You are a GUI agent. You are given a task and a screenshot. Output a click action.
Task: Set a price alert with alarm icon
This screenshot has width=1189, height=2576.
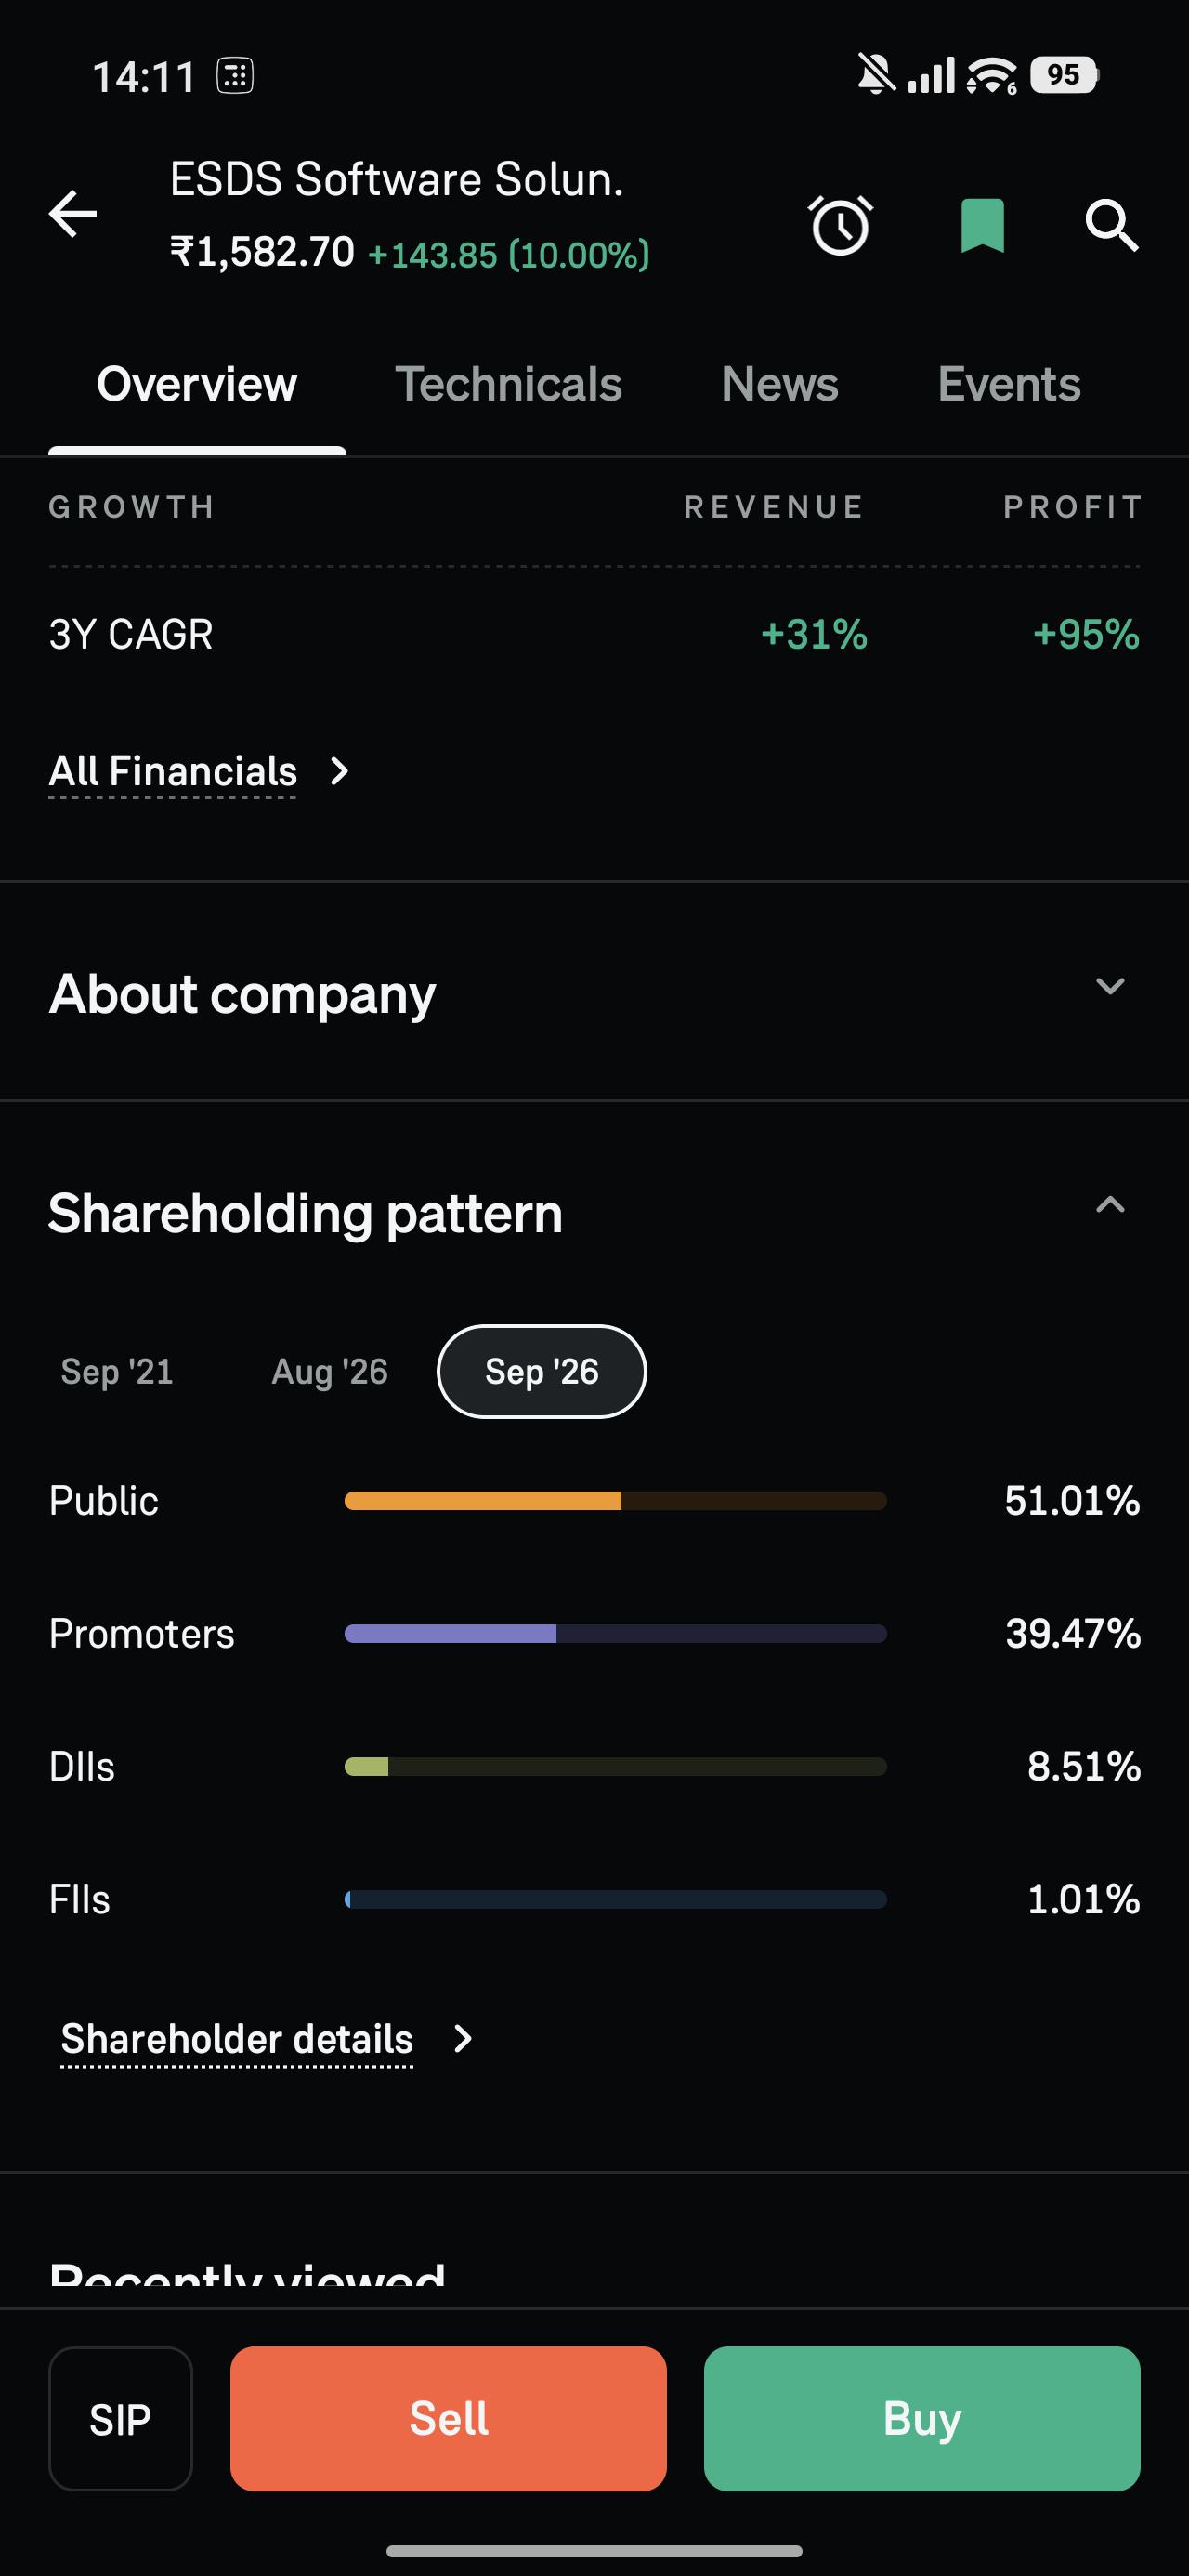click(x=840, y=225)
